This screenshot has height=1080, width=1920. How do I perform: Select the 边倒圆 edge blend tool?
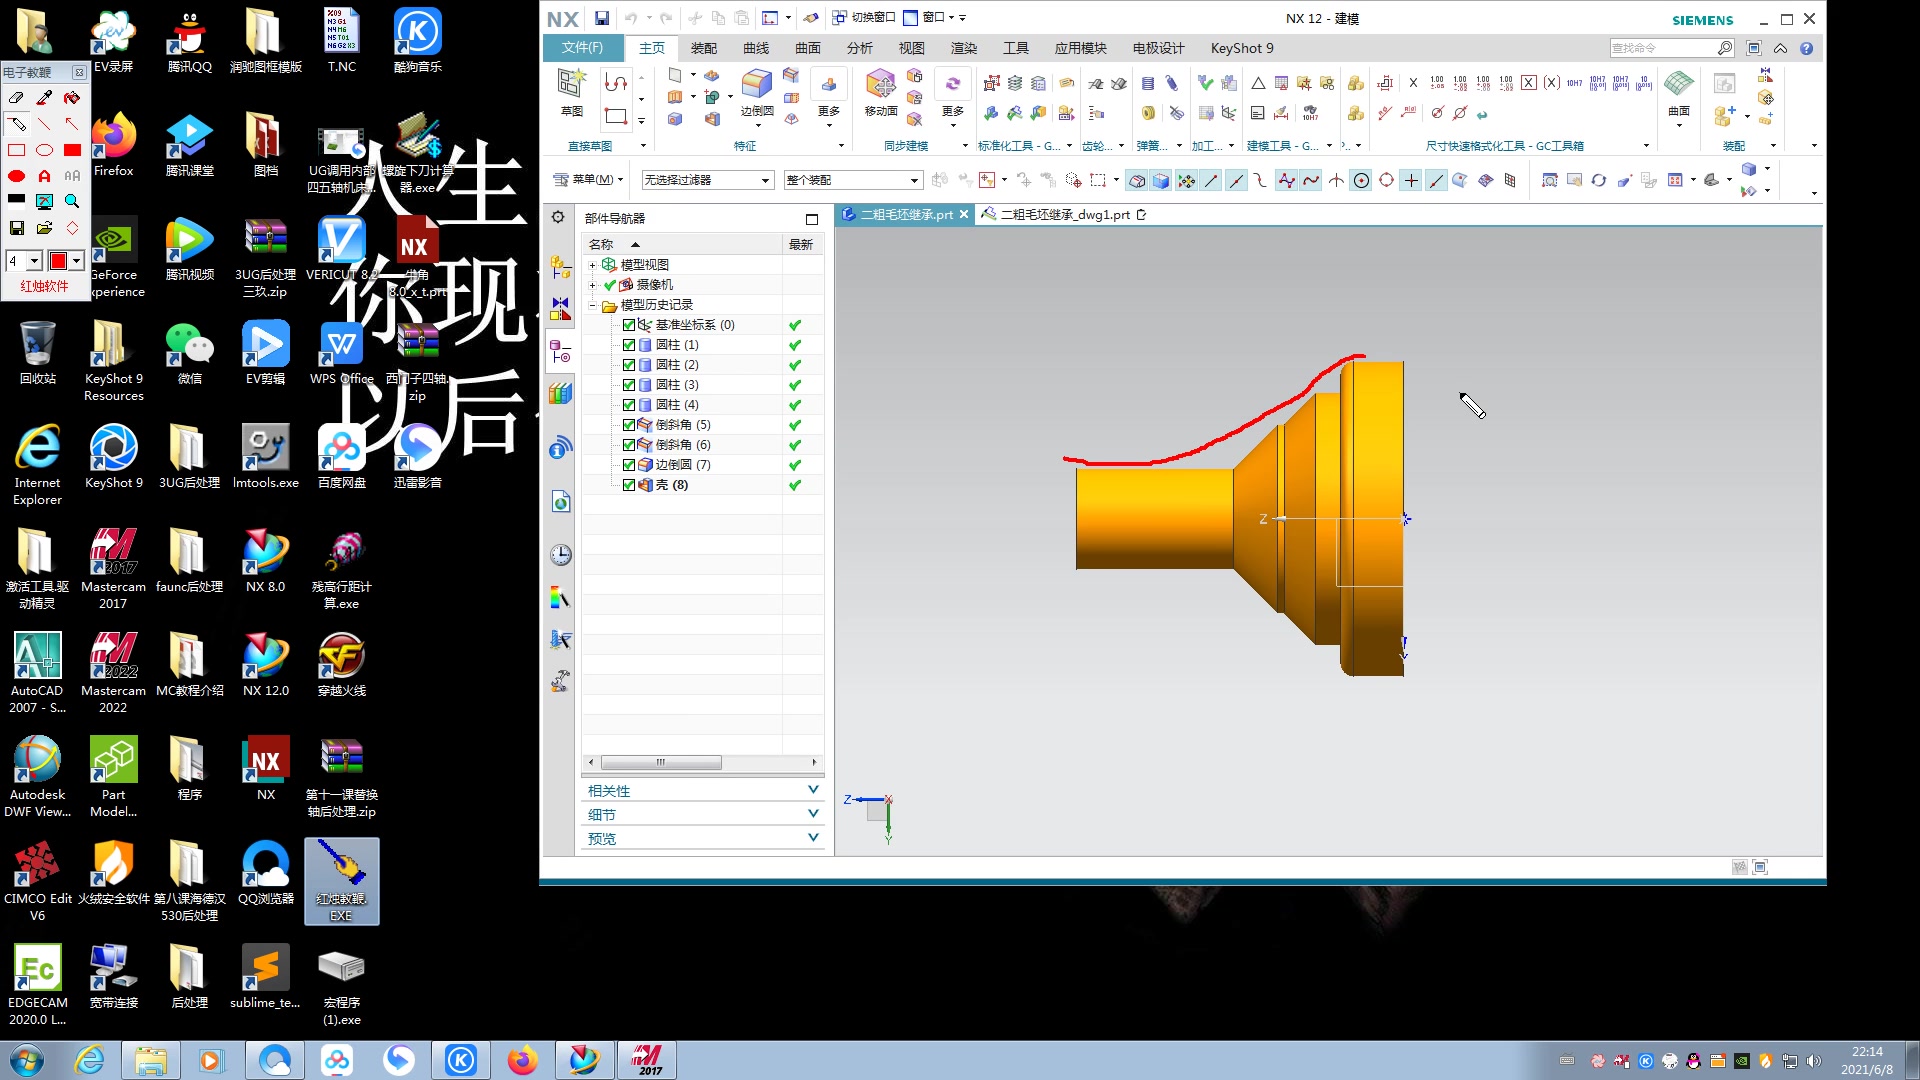pos(756,86)
